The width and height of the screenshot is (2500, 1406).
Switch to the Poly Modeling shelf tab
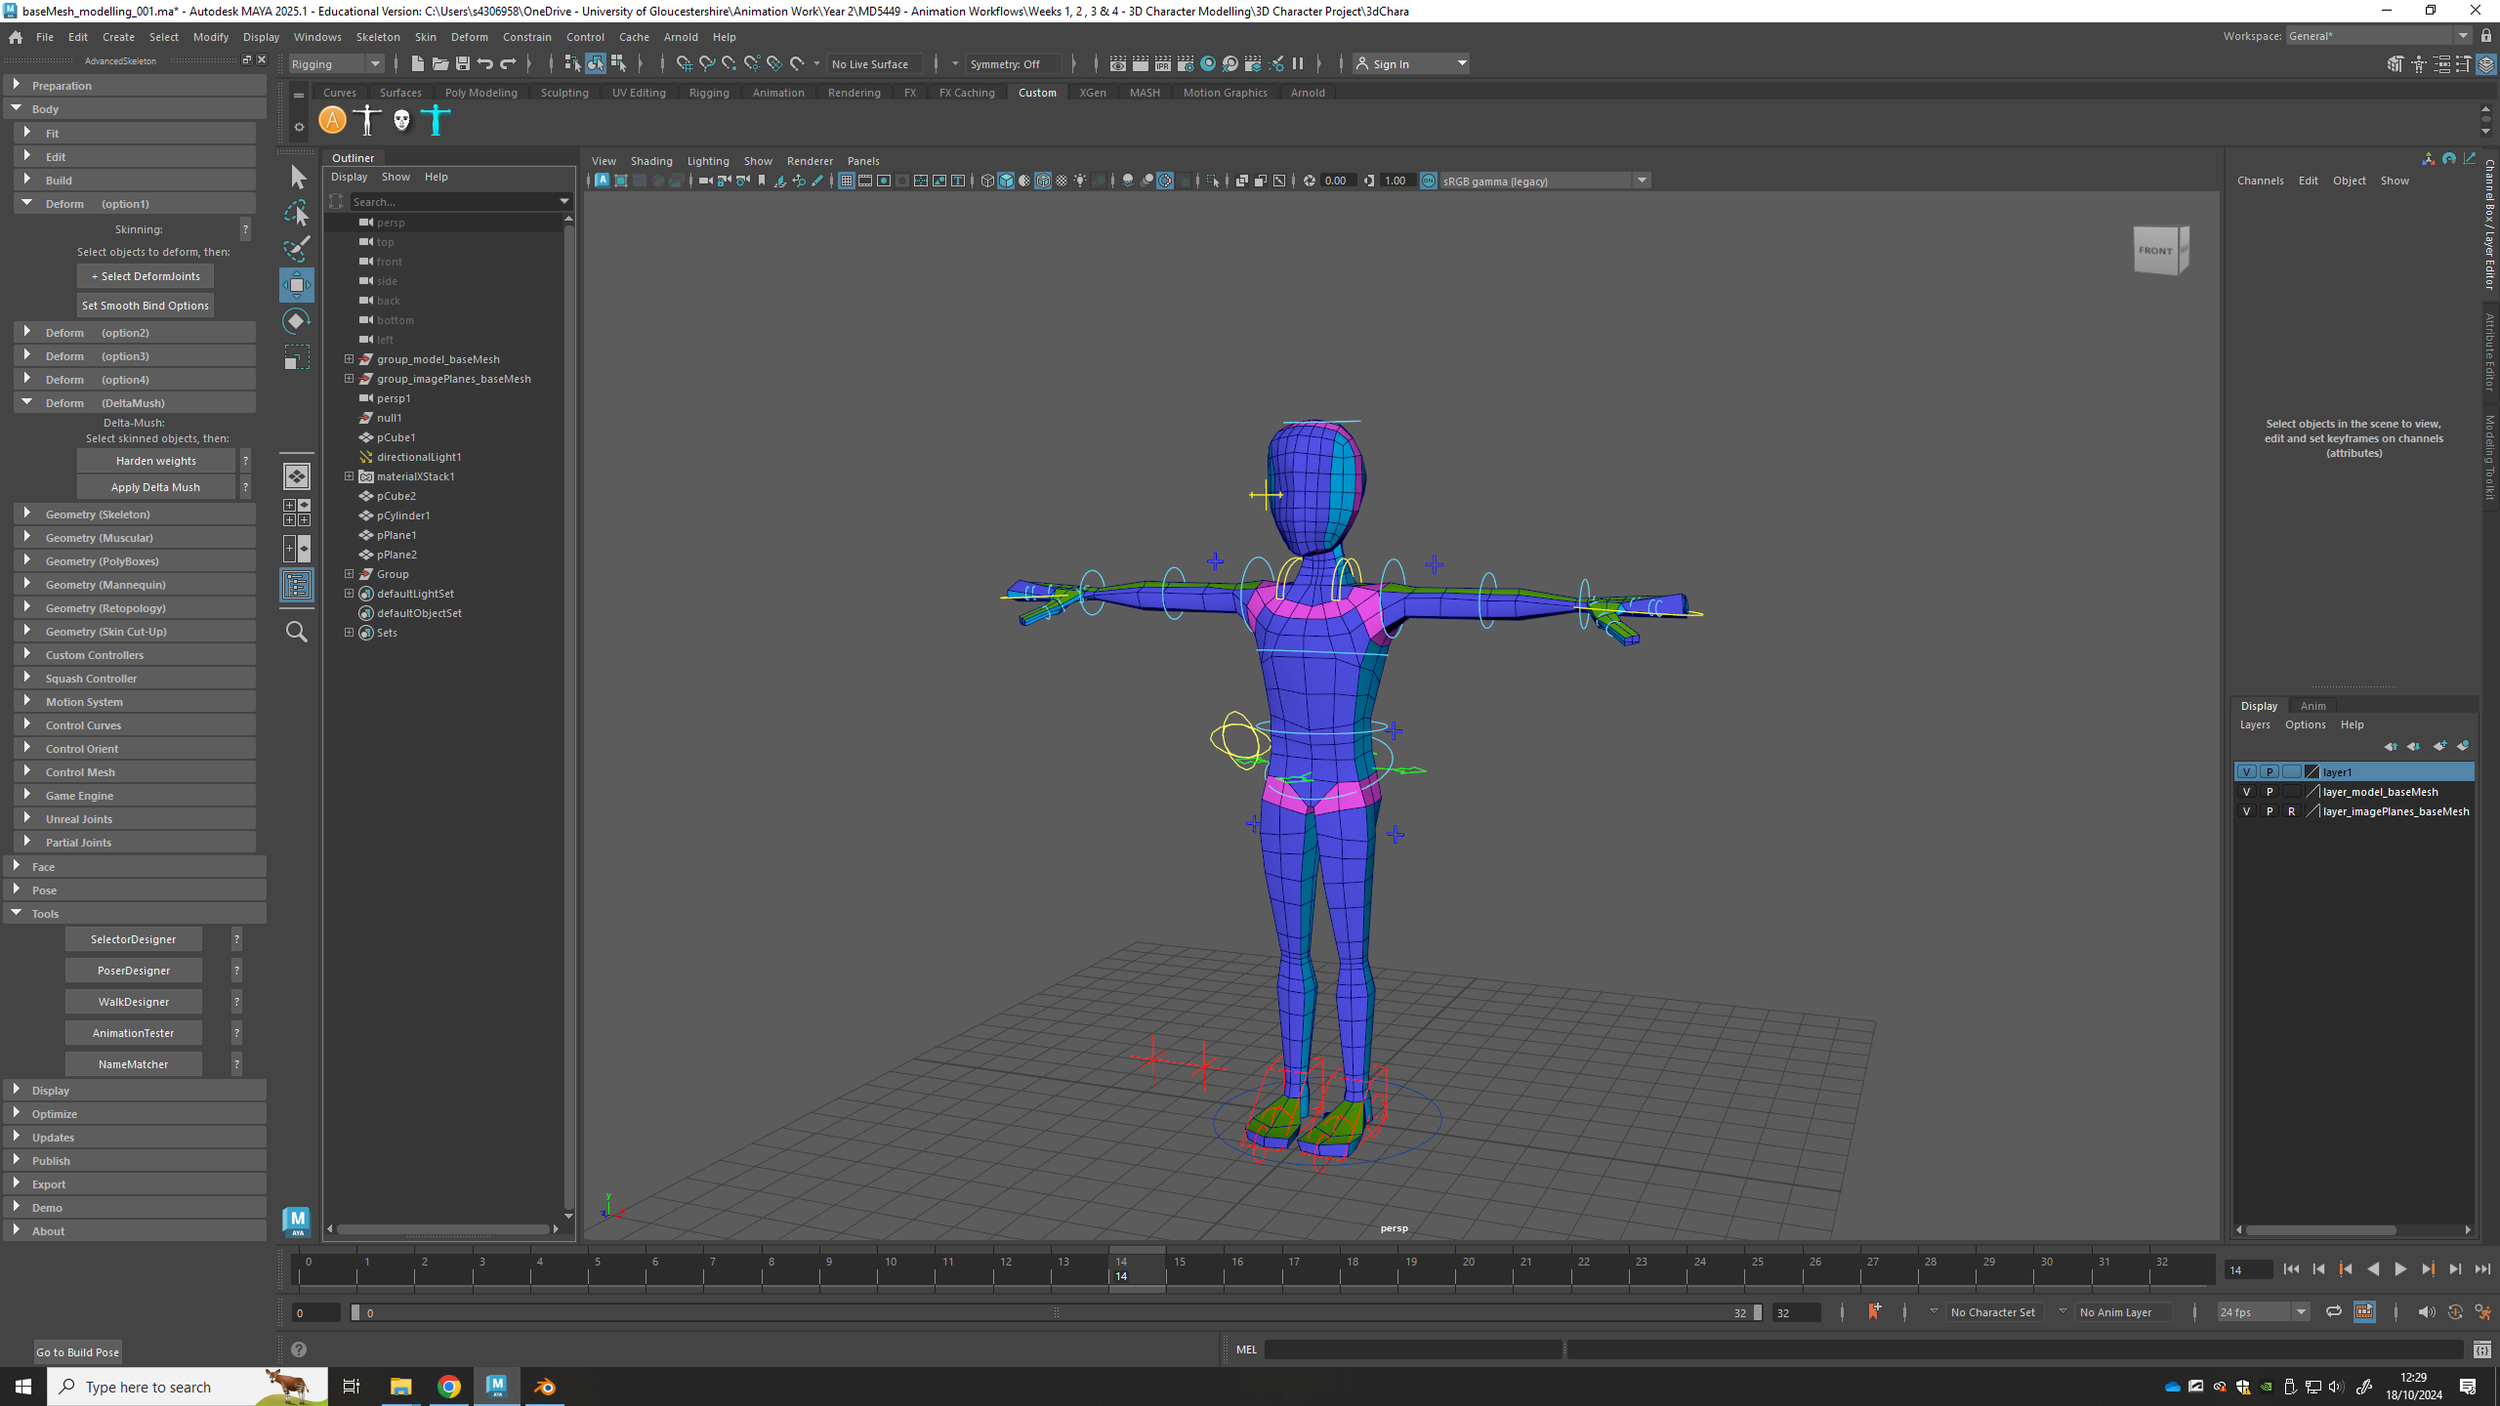click(x=481, y=93)
